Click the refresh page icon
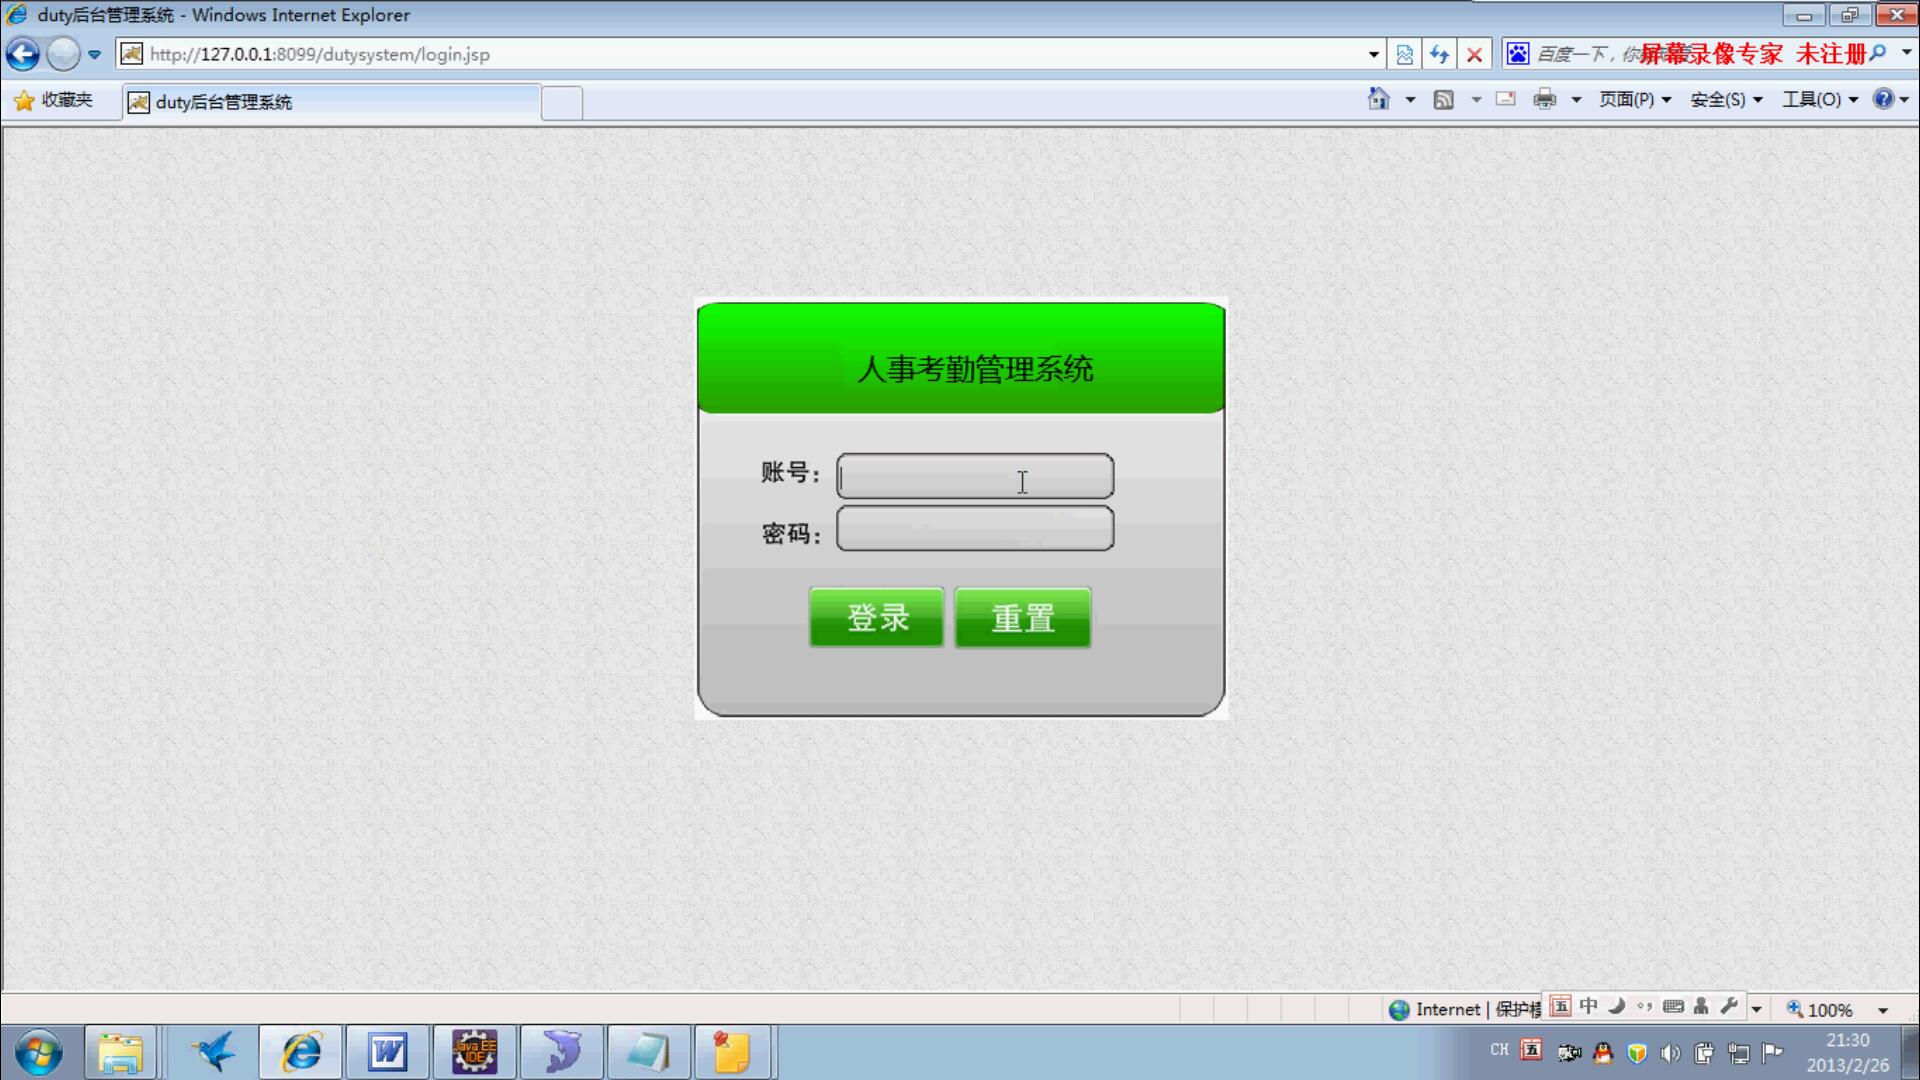Screen dimensions: 1920x1080 tap(1439, 55)
